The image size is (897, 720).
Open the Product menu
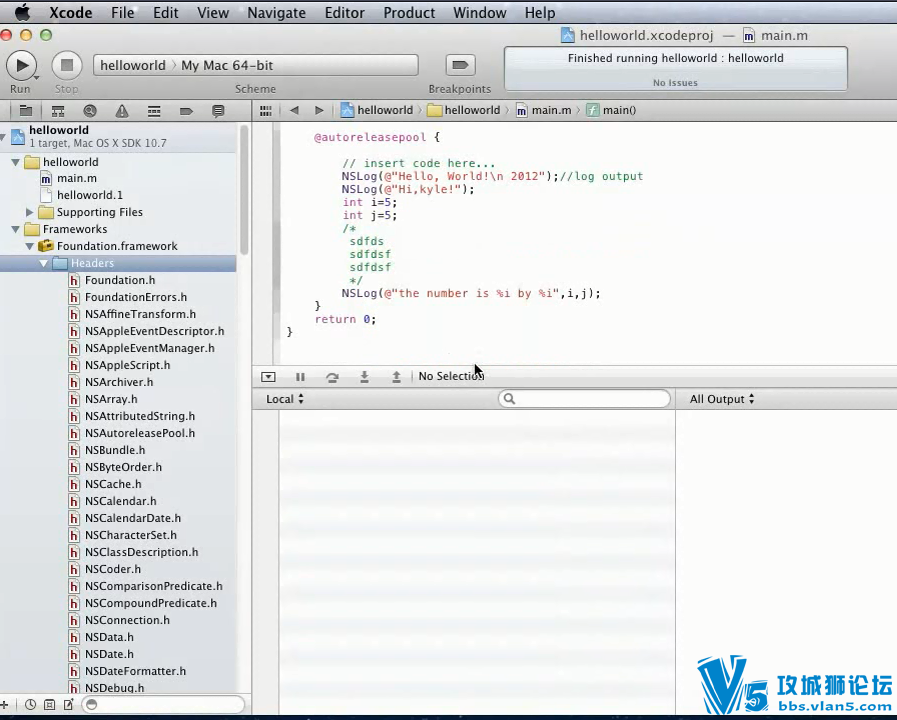point(409,13)
